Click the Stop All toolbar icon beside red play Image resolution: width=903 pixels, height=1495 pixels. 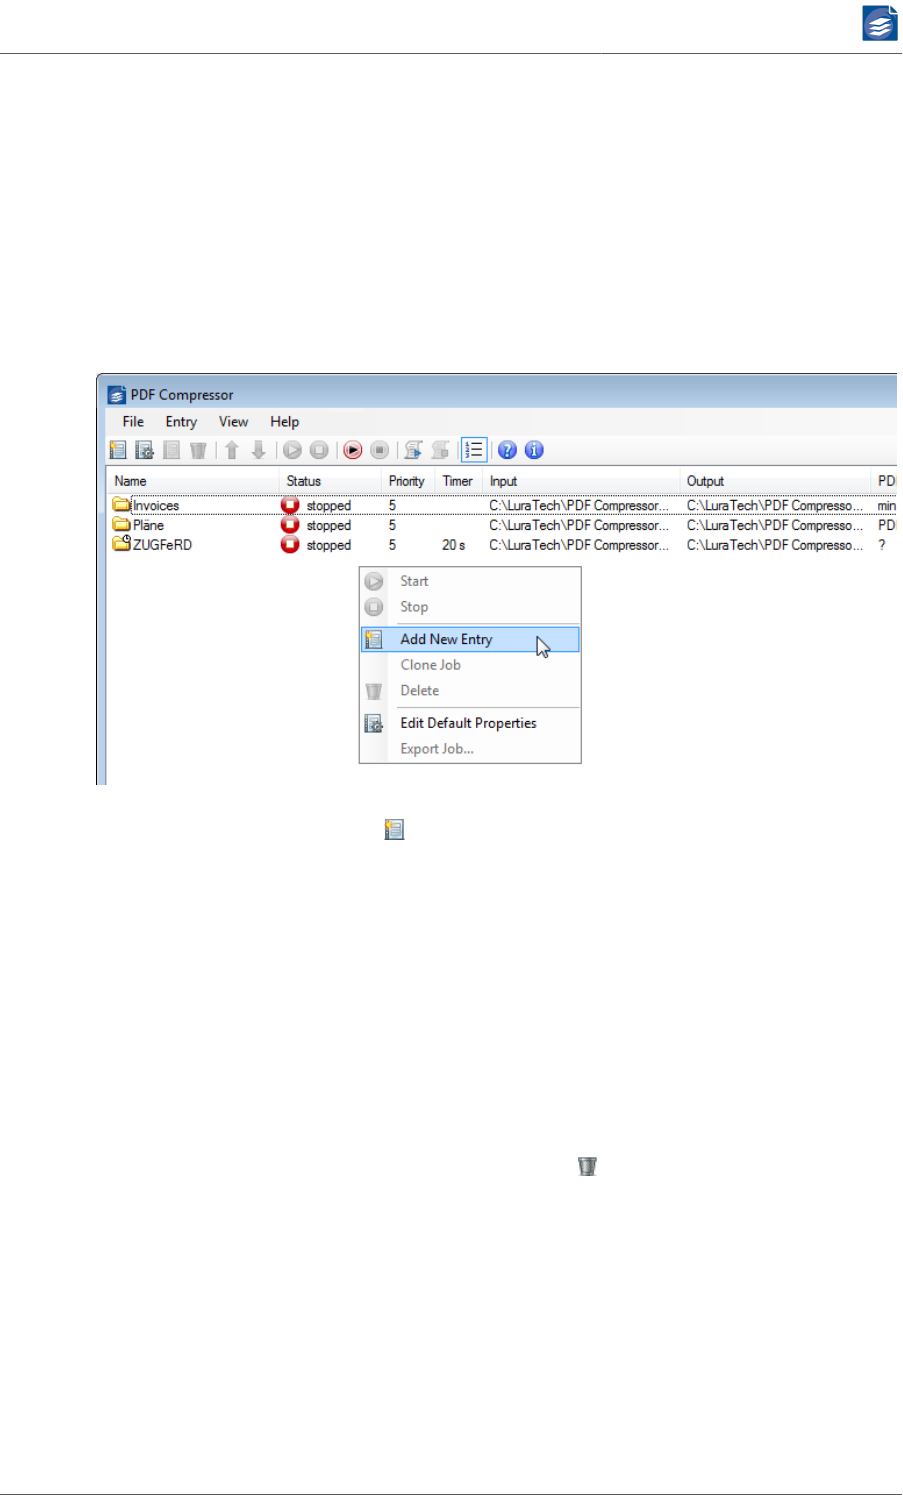tap(379, 450)
